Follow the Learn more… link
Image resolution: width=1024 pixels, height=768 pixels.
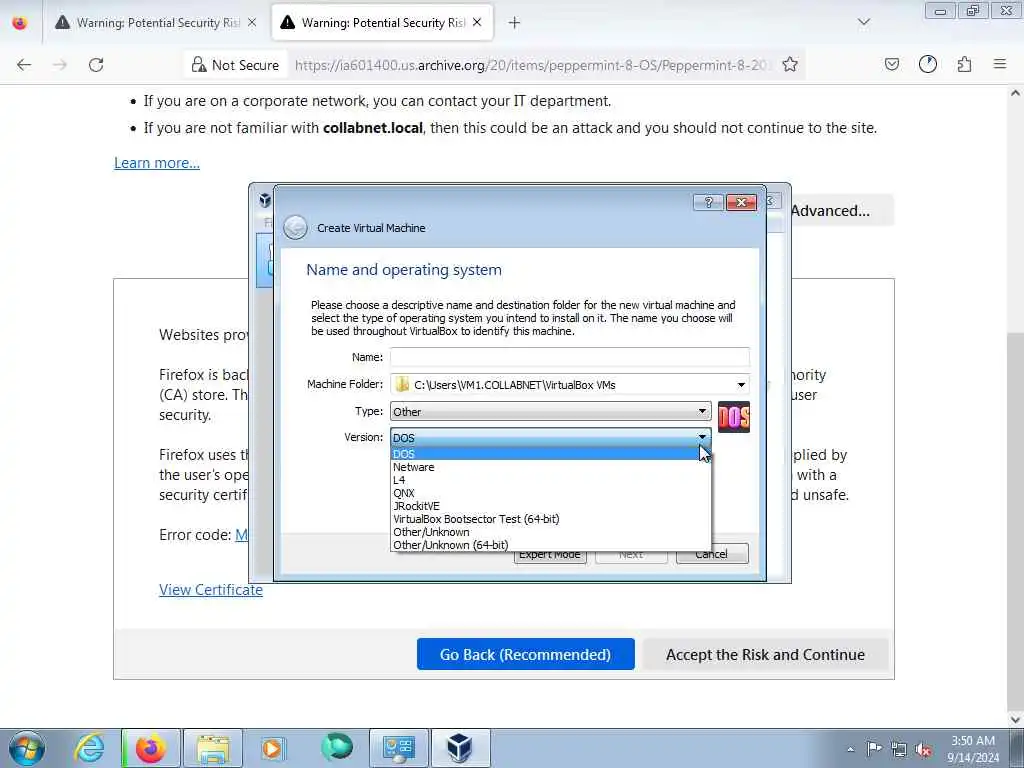coord(157,163)
